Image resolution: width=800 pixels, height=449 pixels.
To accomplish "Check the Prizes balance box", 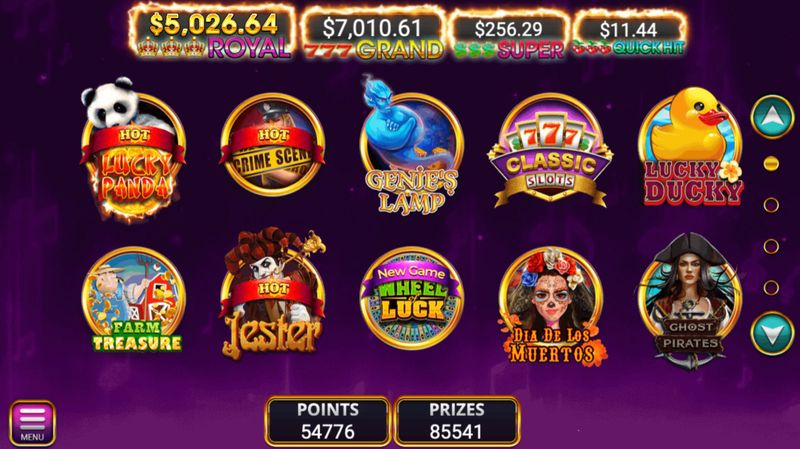I will coord(457,421).
